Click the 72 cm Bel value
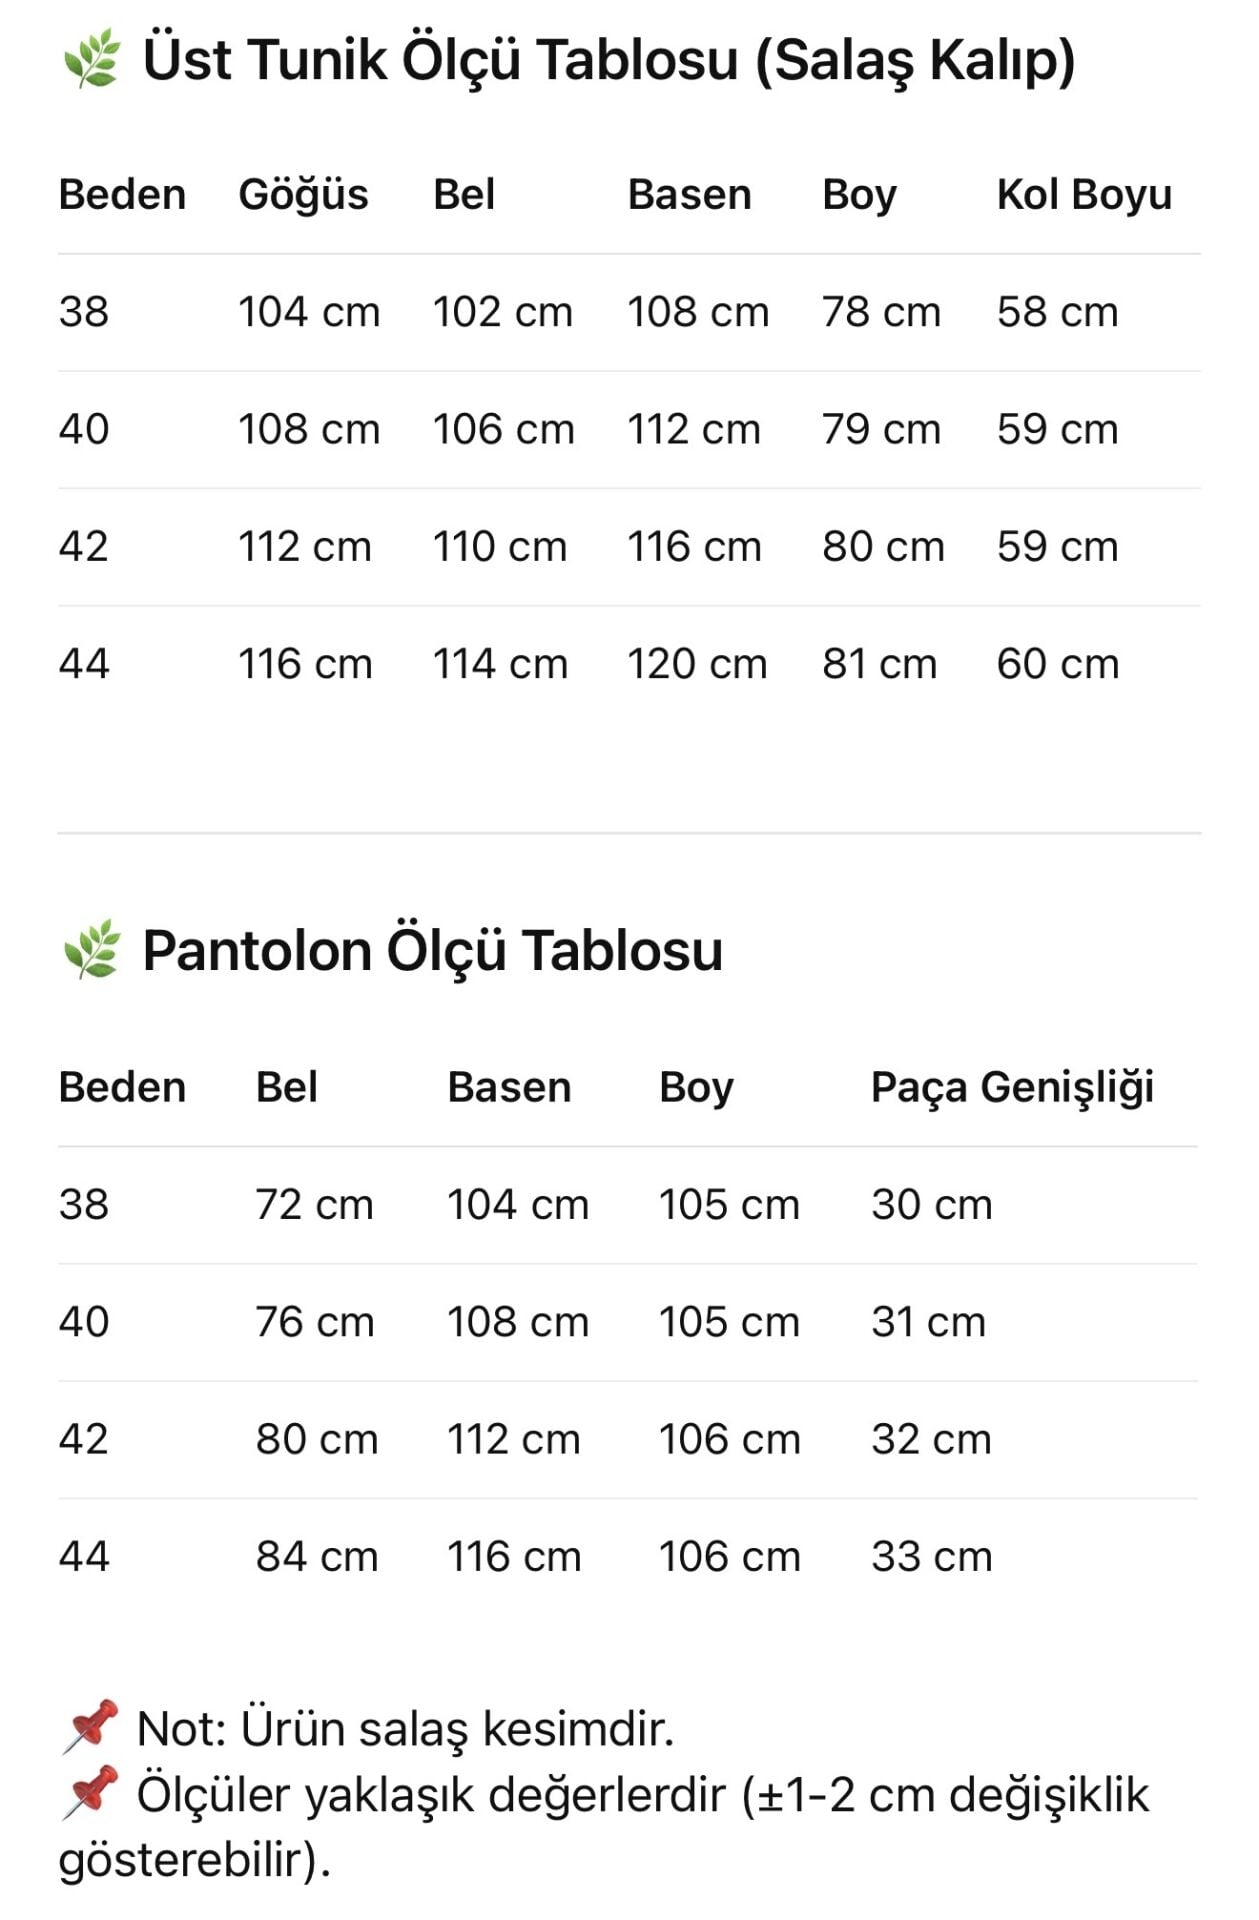The image size is (1259, 1920). click(x=314, y=1204)
